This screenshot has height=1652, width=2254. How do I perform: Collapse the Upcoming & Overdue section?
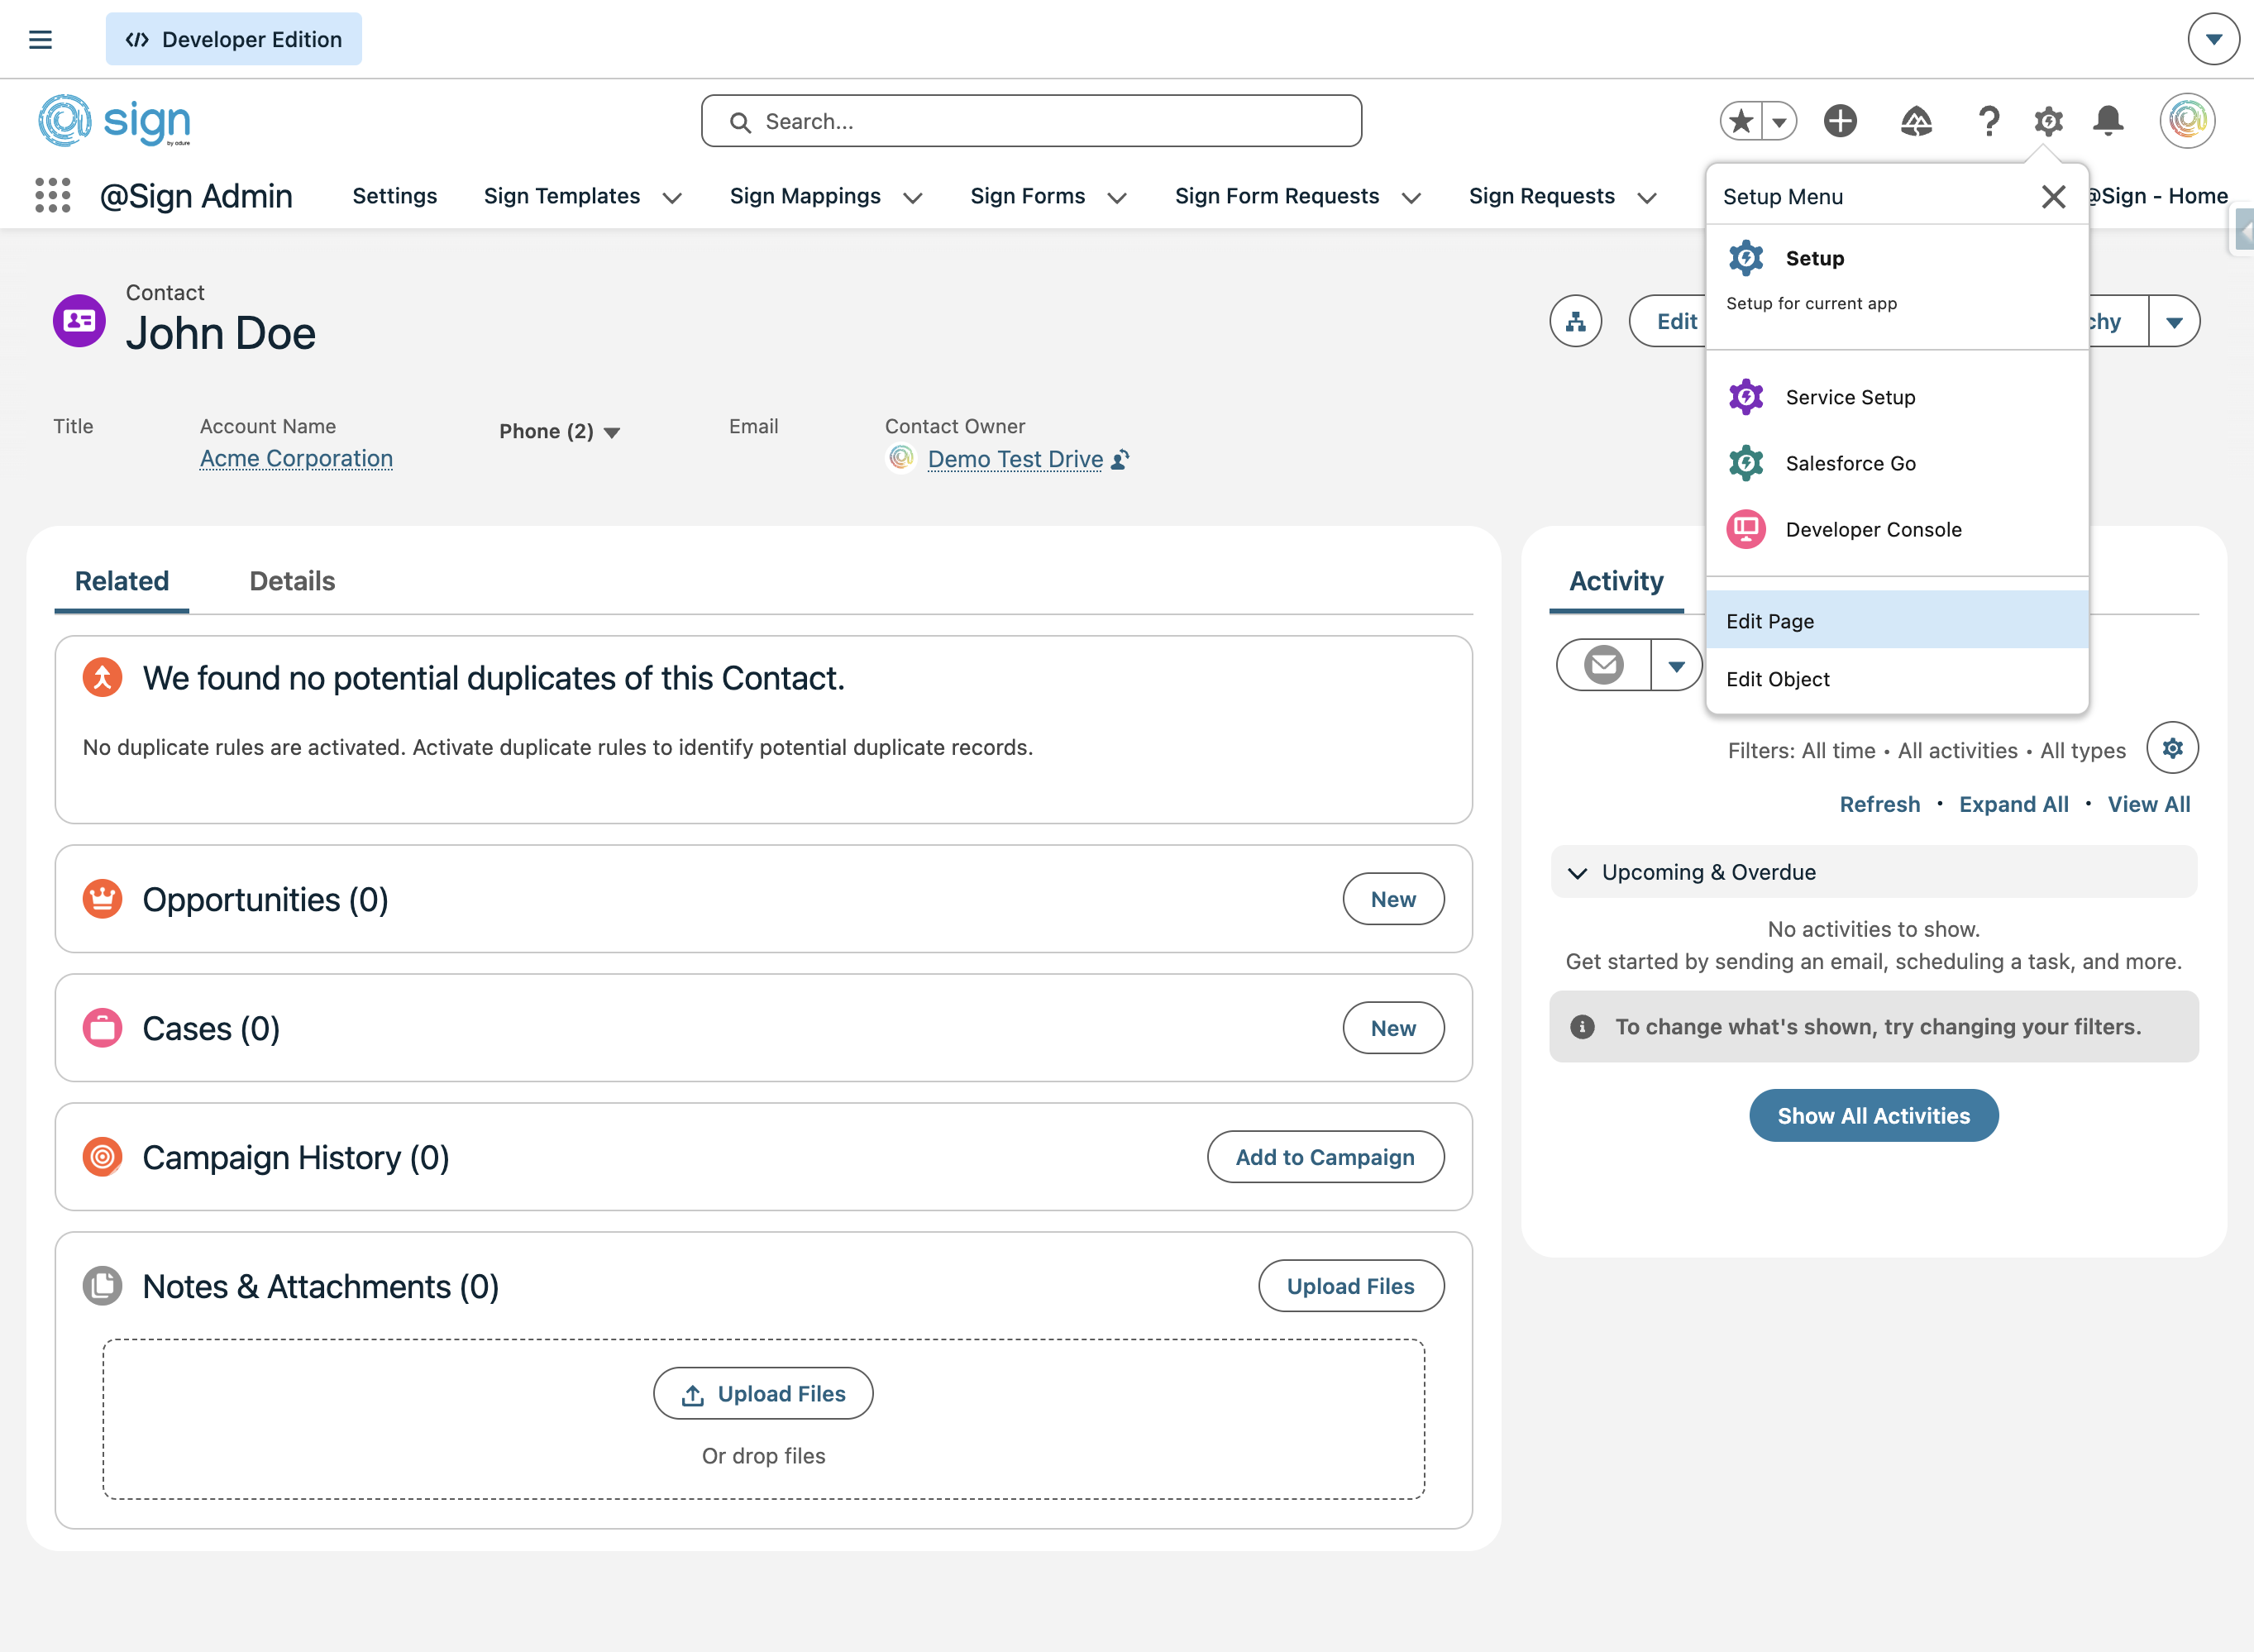click(1578, 872)
